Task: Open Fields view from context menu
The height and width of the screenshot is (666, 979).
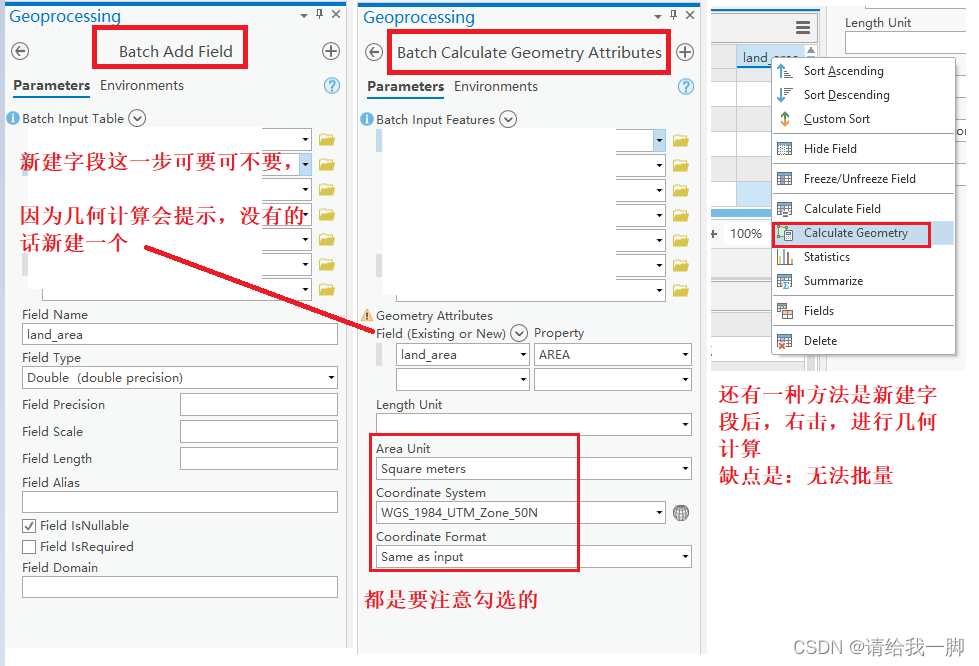Action: 819,311
